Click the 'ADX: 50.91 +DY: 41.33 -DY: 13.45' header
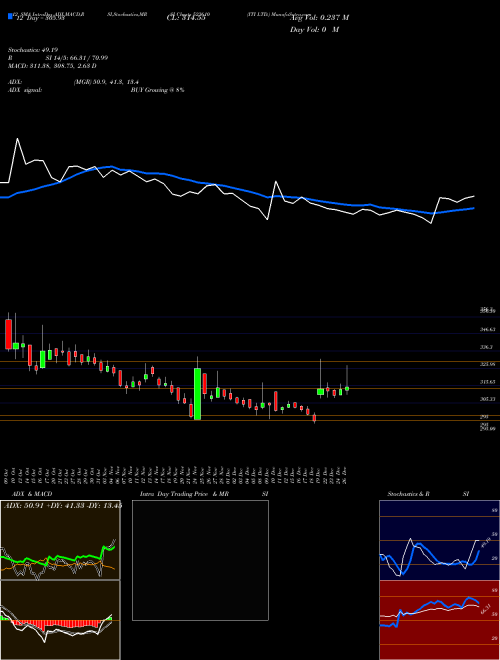Screen dimensions: 500x660 coord(63,505)
